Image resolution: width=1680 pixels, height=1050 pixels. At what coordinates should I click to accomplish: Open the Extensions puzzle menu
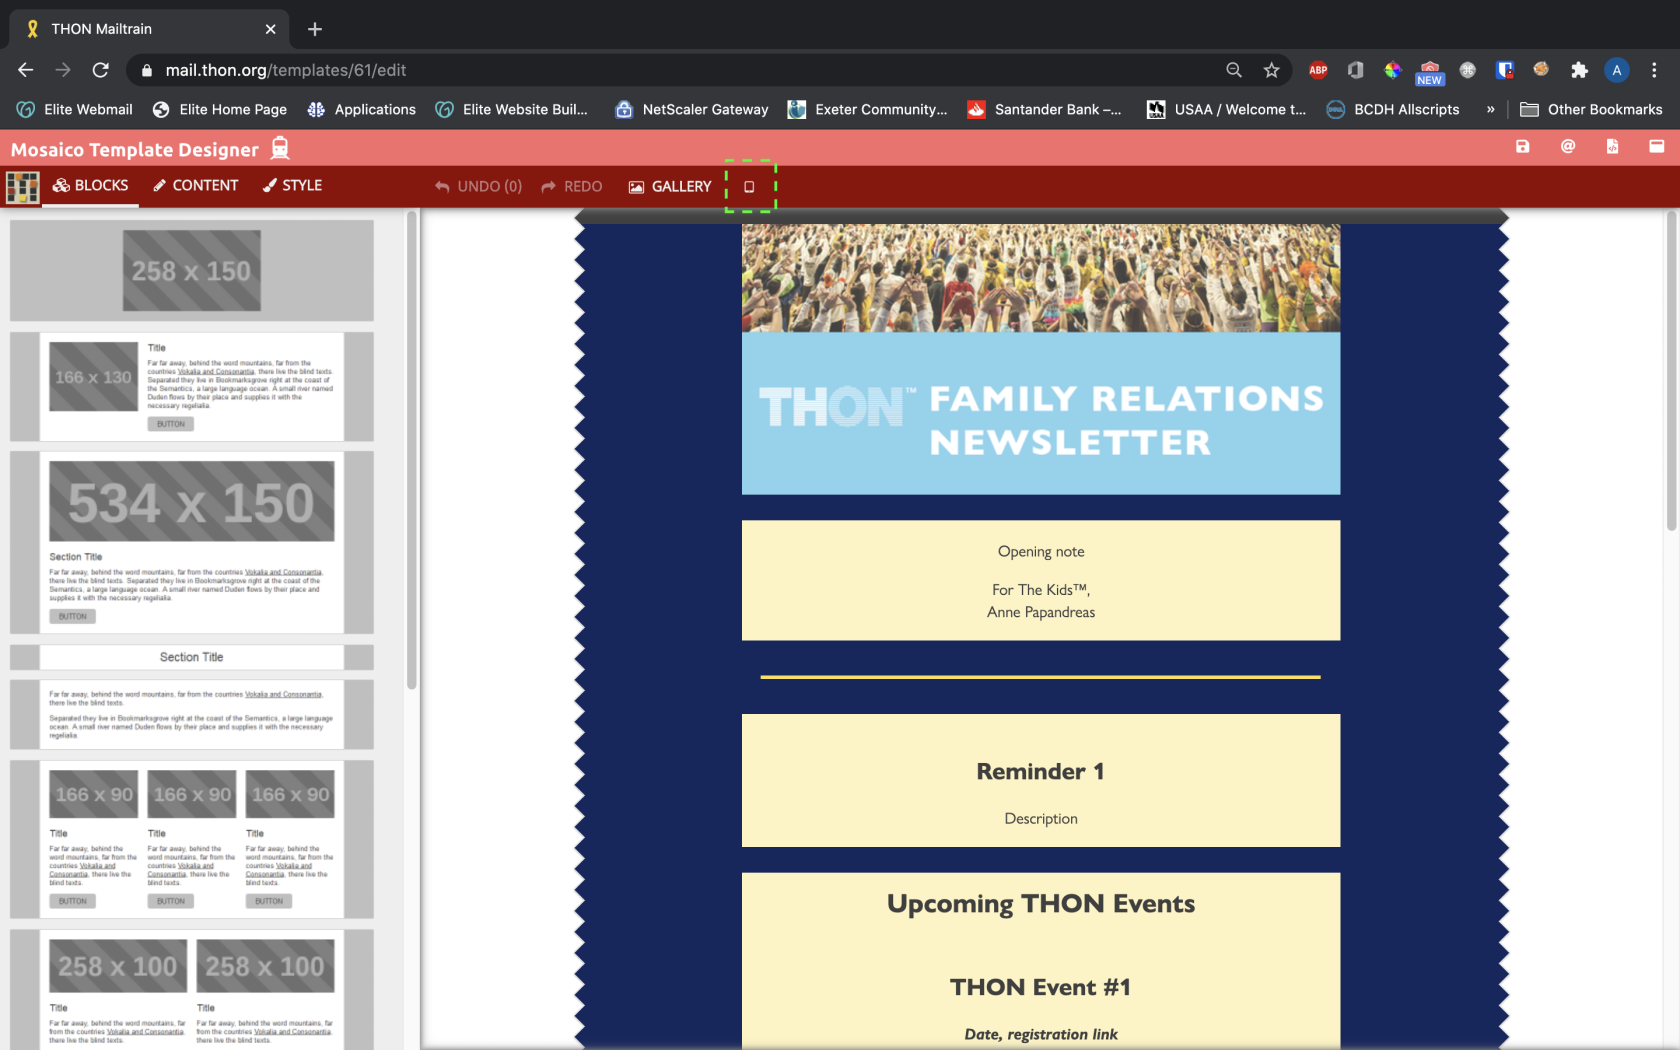click(1579, 70)
